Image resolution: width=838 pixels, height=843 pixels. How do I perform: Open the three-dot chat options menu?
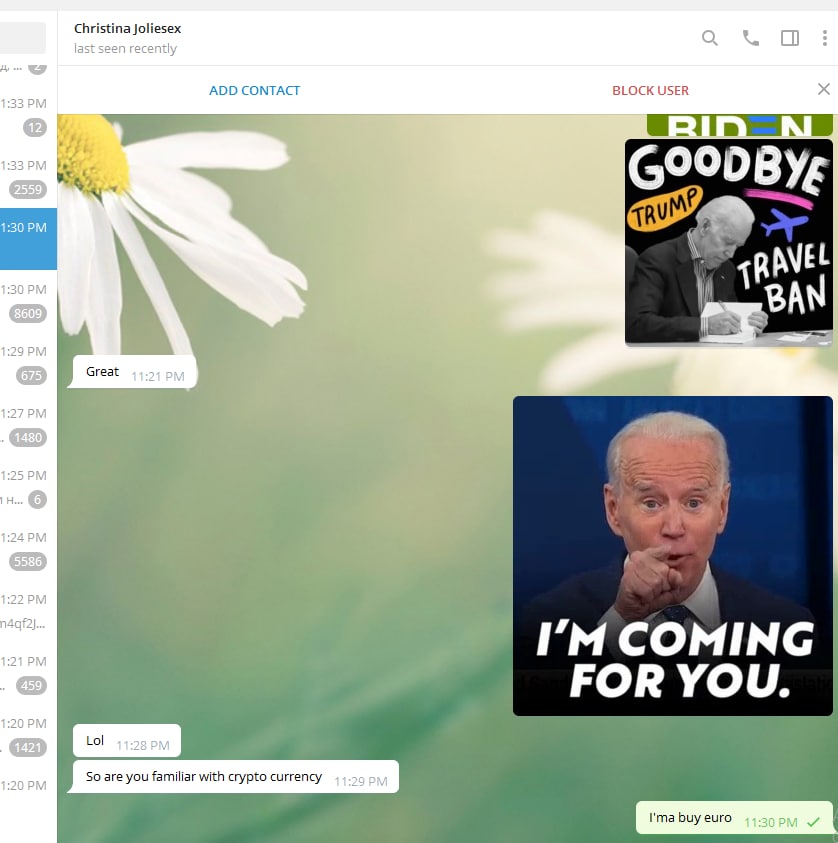tap(825, 38)
